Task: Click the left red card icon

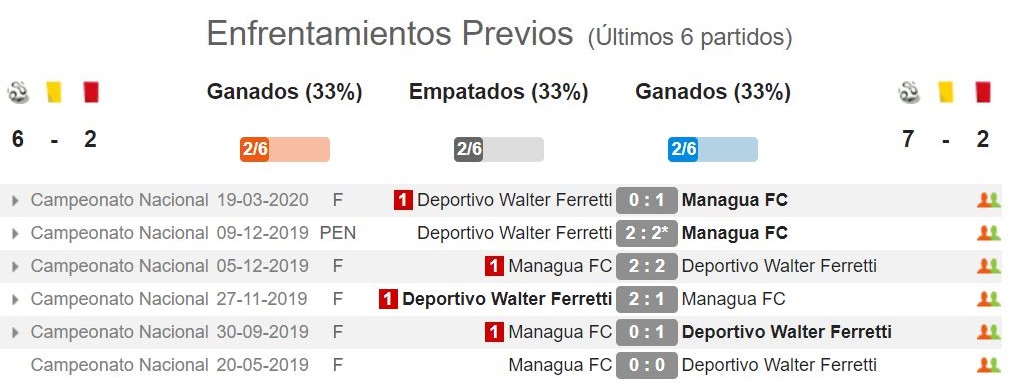Action: [x=90, y=92]
